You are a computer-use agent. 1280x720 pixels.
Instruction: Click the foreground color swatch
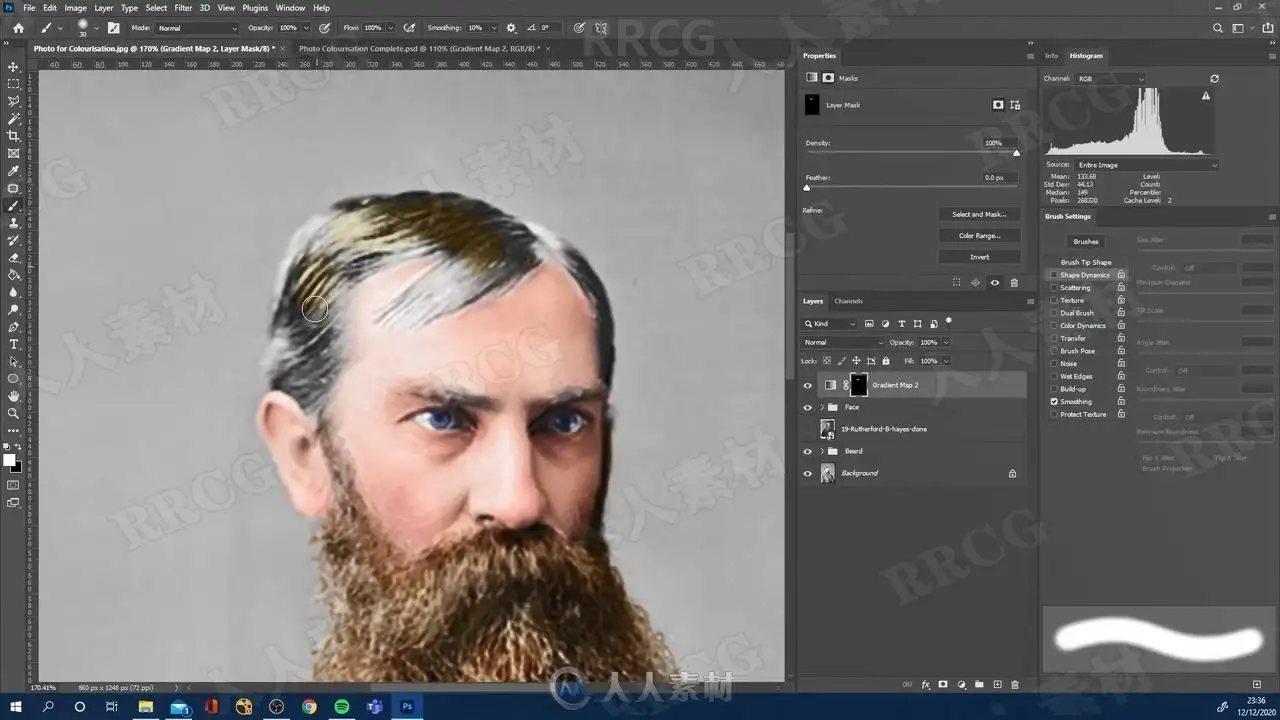click(x=9, y=460)
